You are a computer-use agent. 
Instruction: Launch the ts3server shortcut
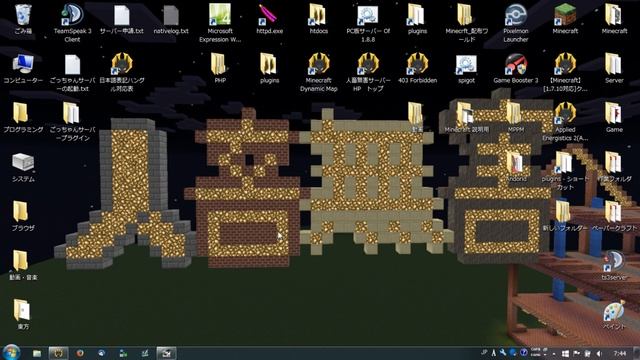(614, 265)
